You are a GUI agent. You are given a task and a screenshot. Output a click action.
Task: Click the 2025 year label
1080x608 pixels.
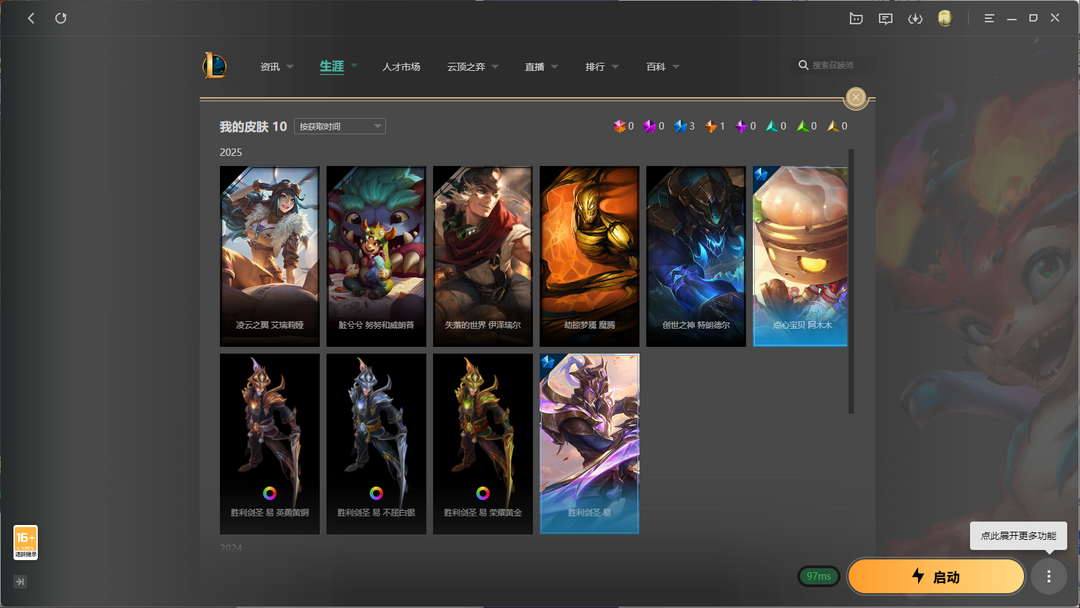click(231, 152)
